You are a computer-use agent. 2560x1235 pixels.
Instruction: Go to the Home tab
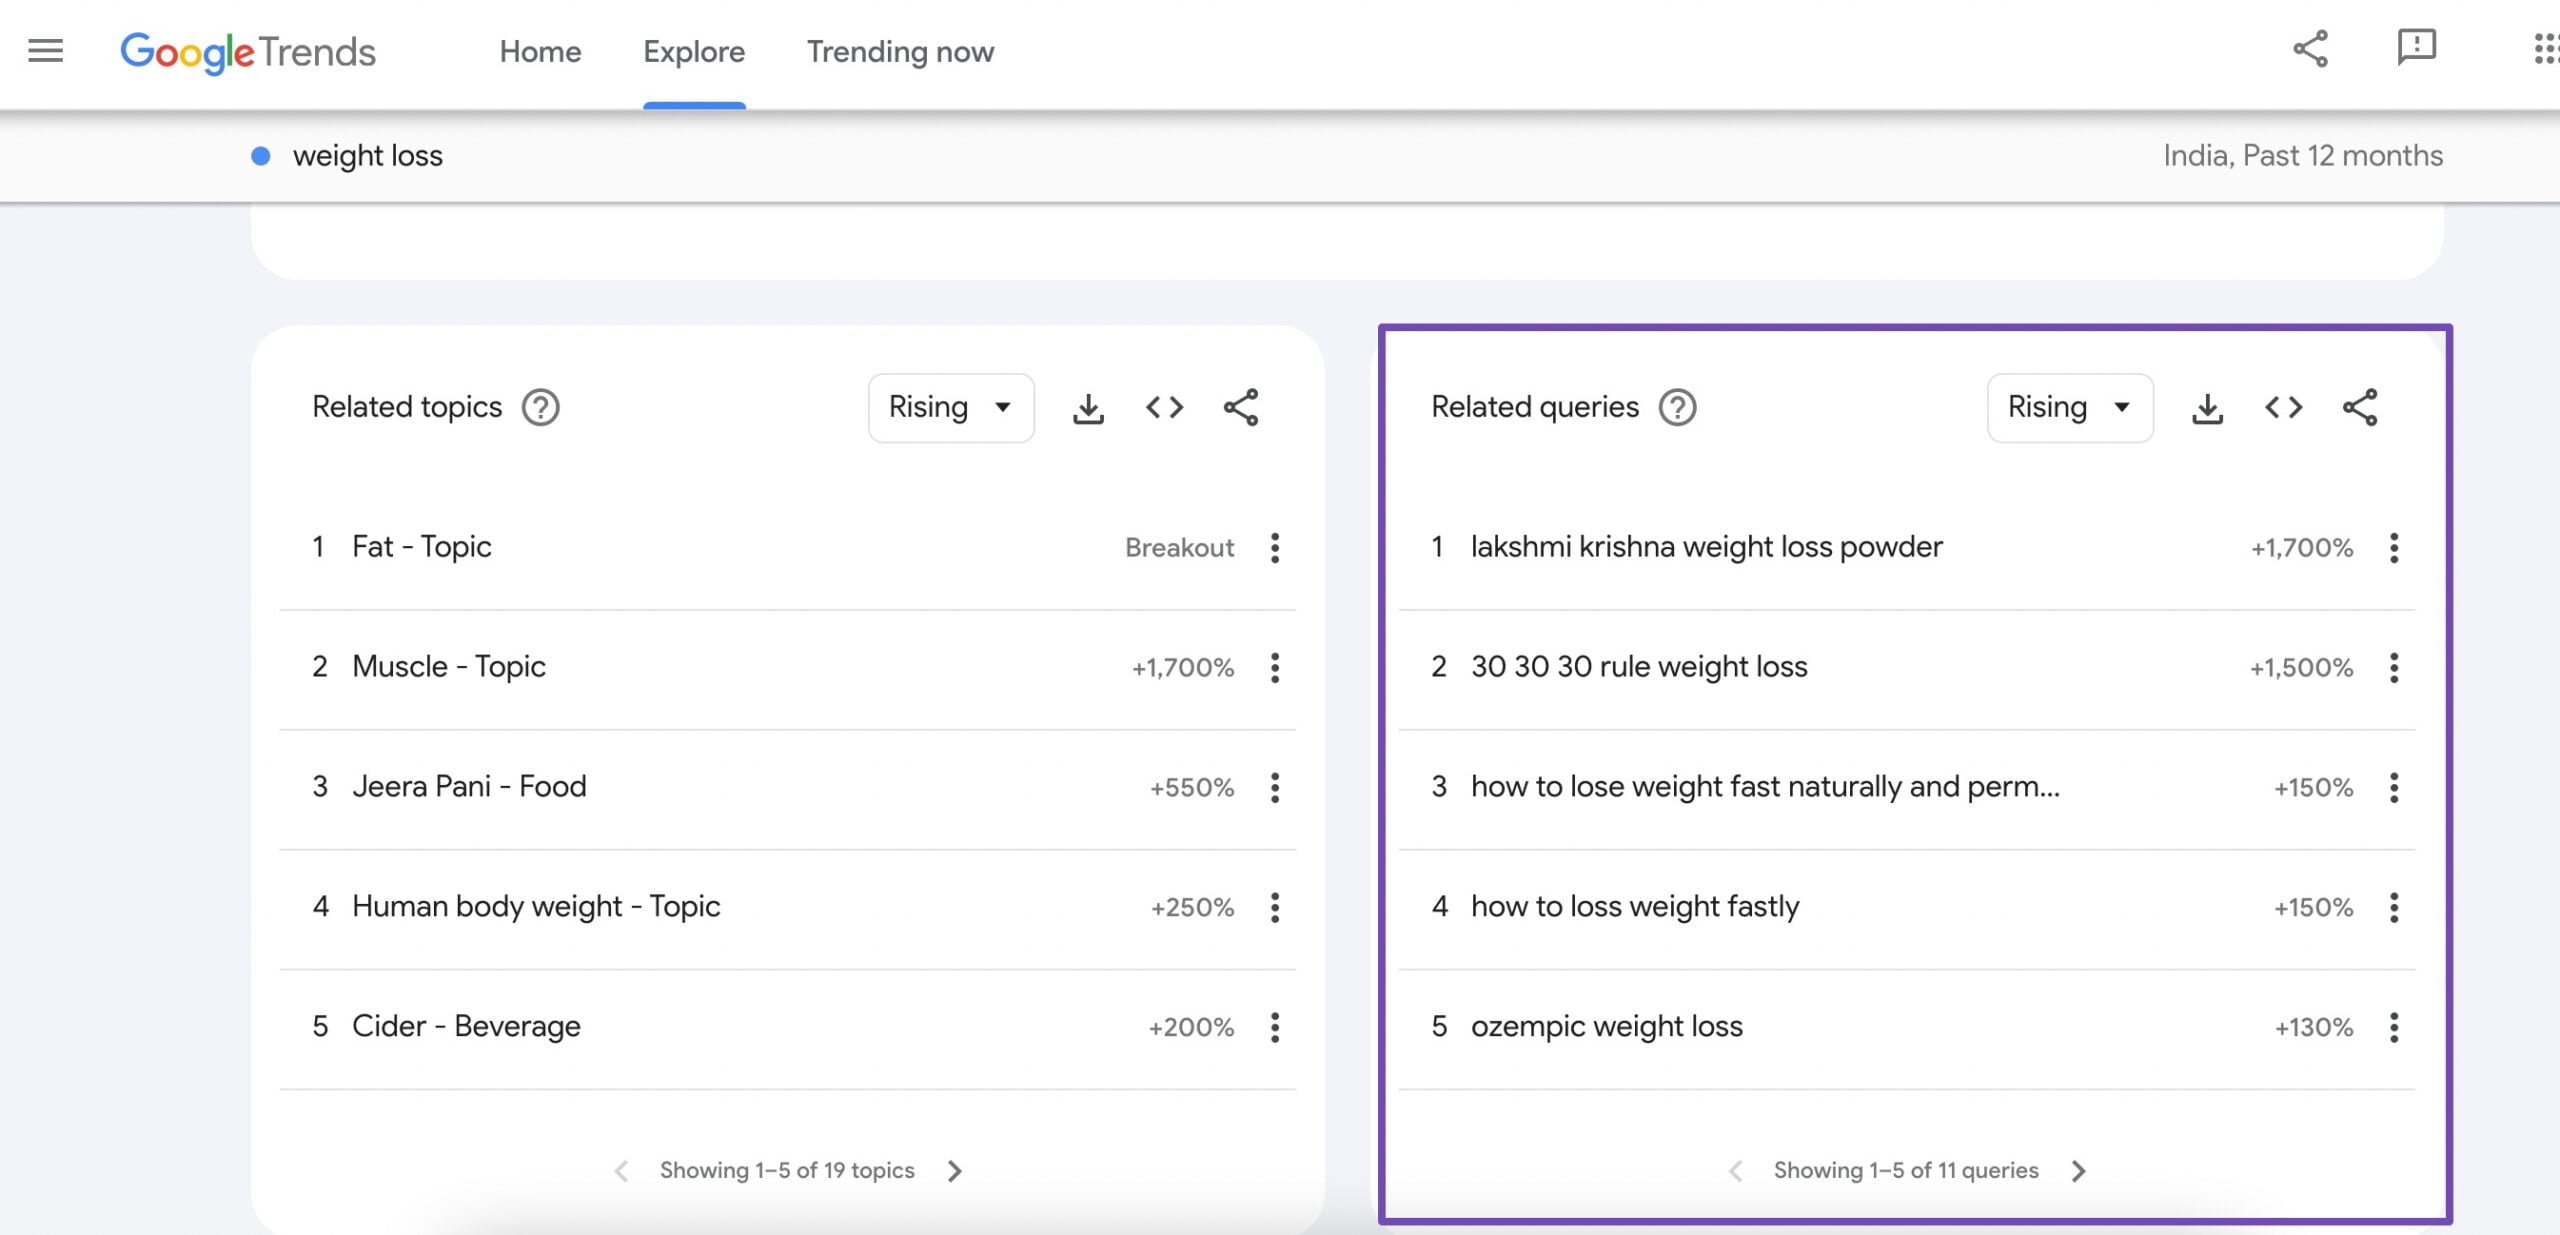(x=540, y=52)
